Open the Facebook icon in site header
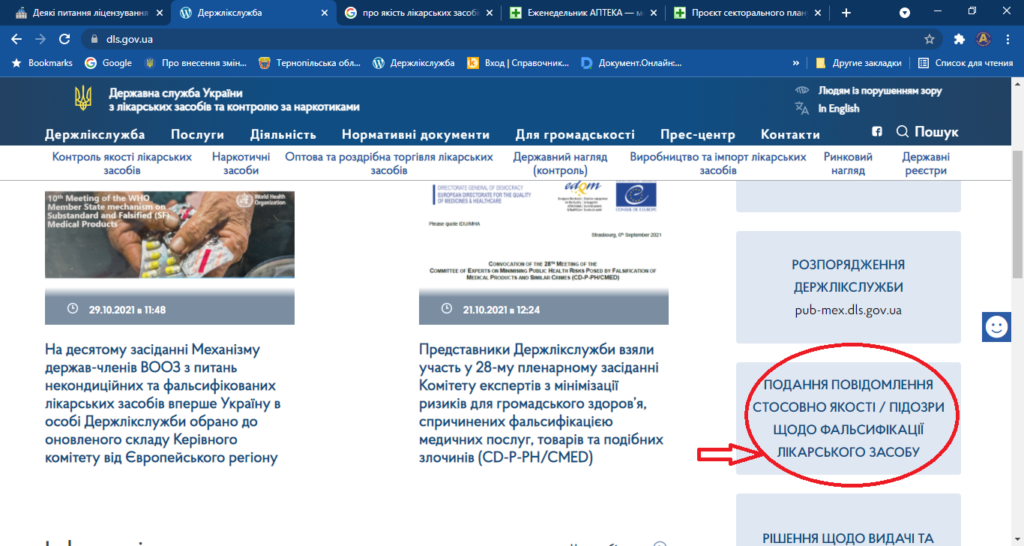Image resolution: width=1024 pixels, height=546 pixels. click(x=876, y=132)
